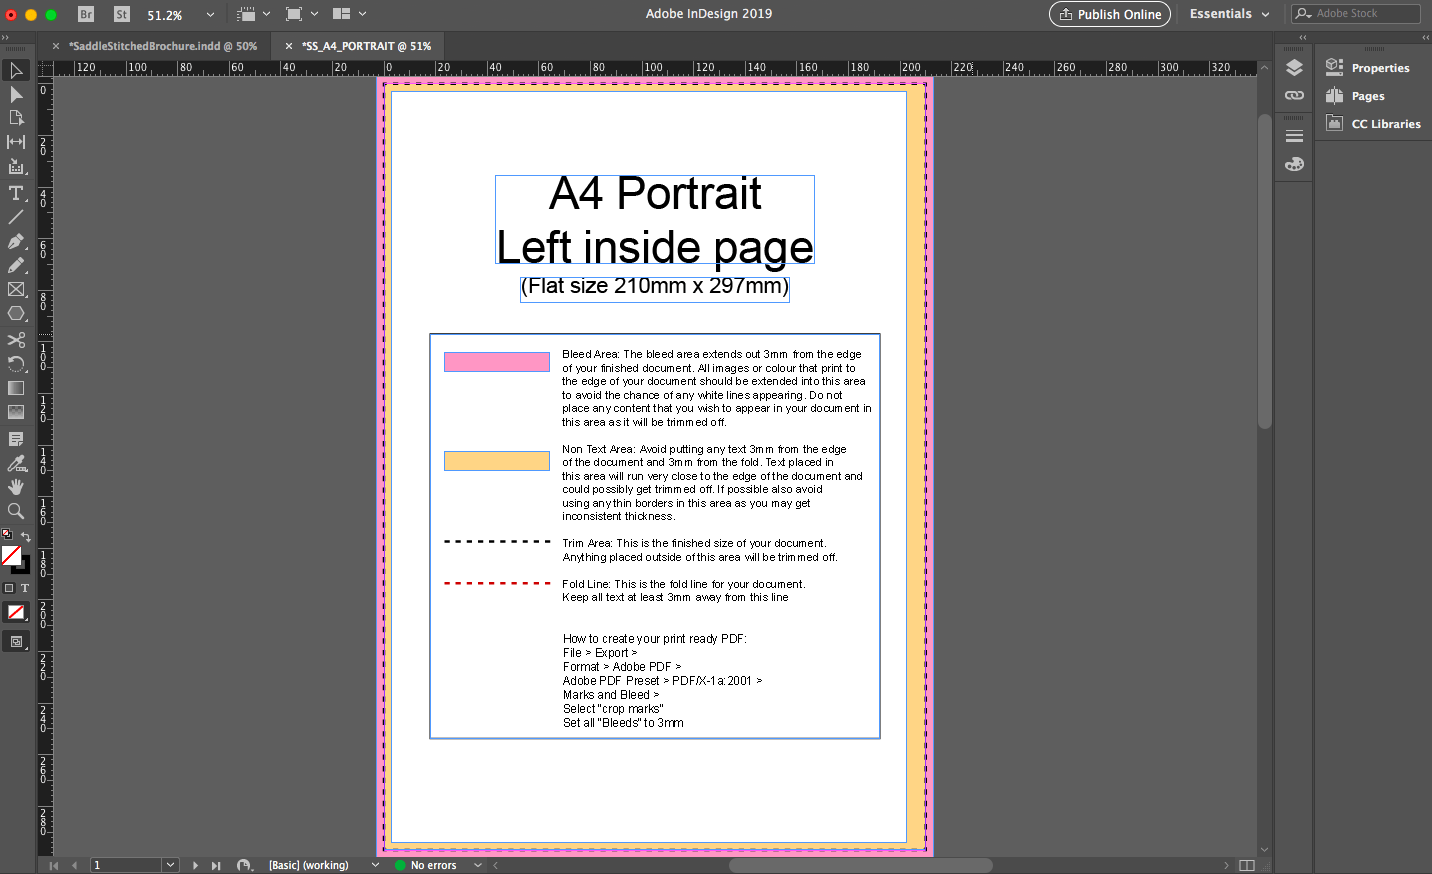The image size is (1432, 874).
Task: Select the Eyedropper tool
Action: click(x=16, y=463)
